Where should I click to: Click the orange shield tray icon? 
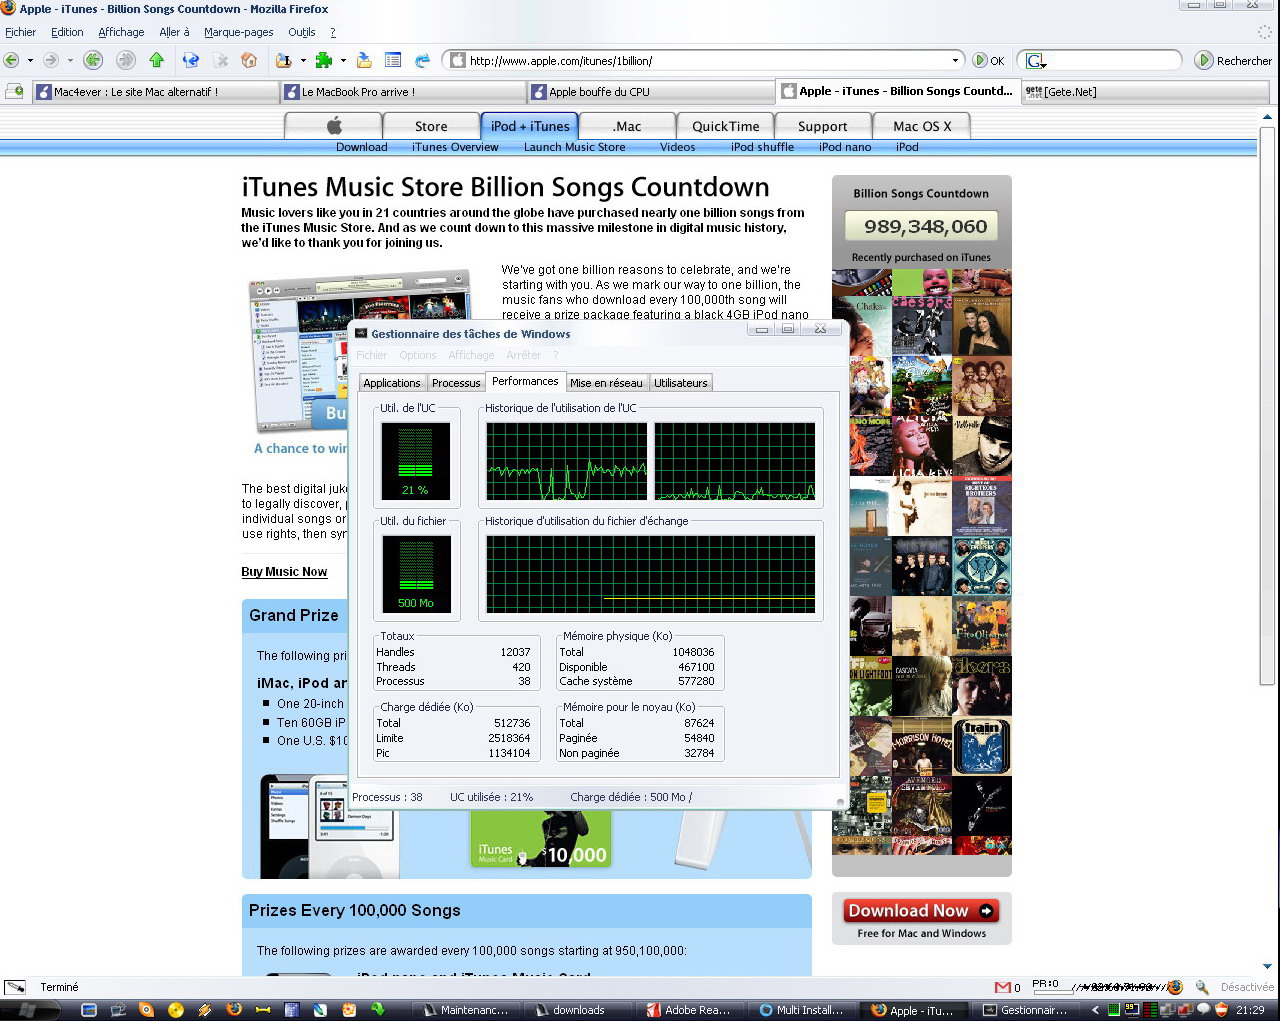click(1220, 1010)
